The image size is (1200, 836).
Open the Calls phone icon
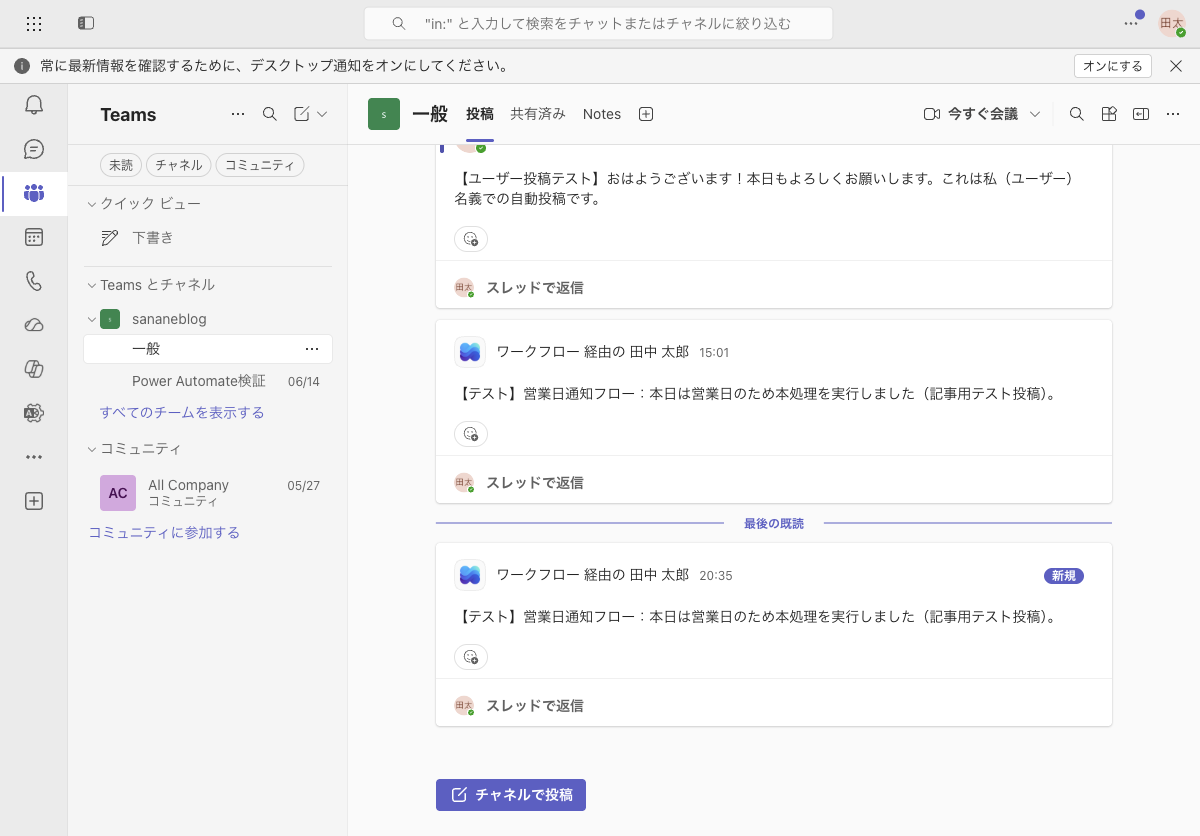tap(34, 281)
